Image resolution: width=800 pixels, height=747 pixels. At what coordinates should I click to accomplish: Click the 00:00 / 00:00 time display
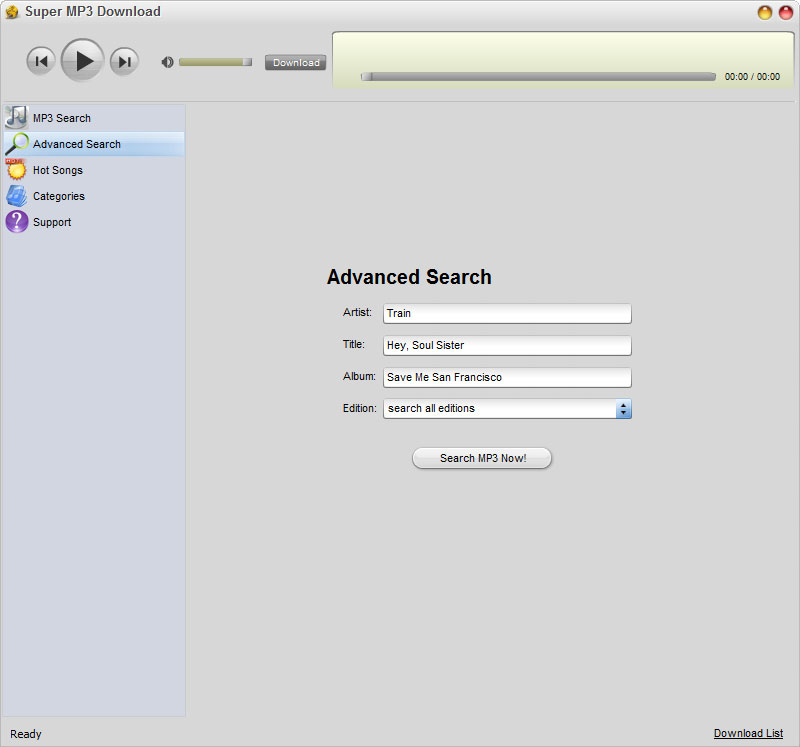752,77
